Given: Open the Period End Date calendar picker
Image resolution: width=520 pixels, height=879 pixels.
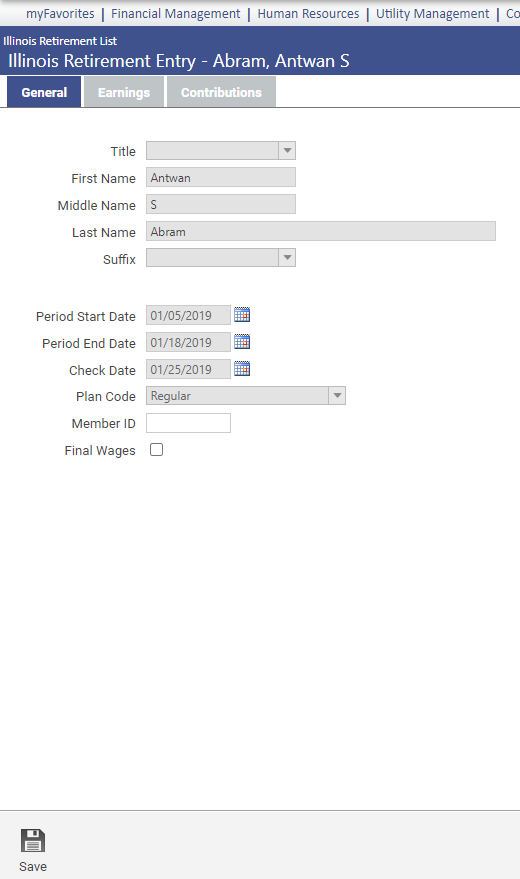Looking at the screenshot, I should coord(242,342).
